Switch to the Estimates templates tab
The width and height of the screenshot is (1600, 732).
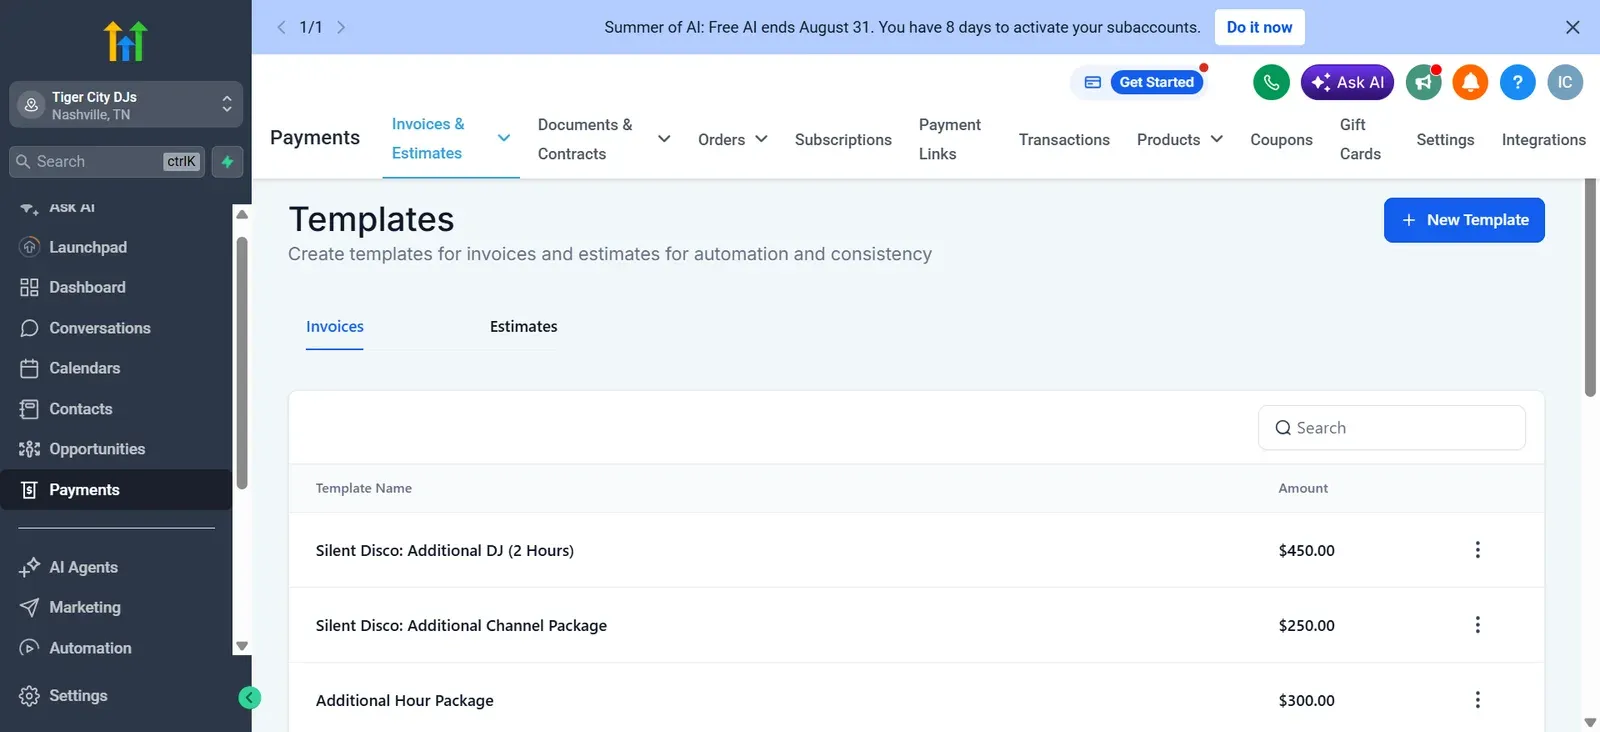pyautogui.click(x=524, y=327)
